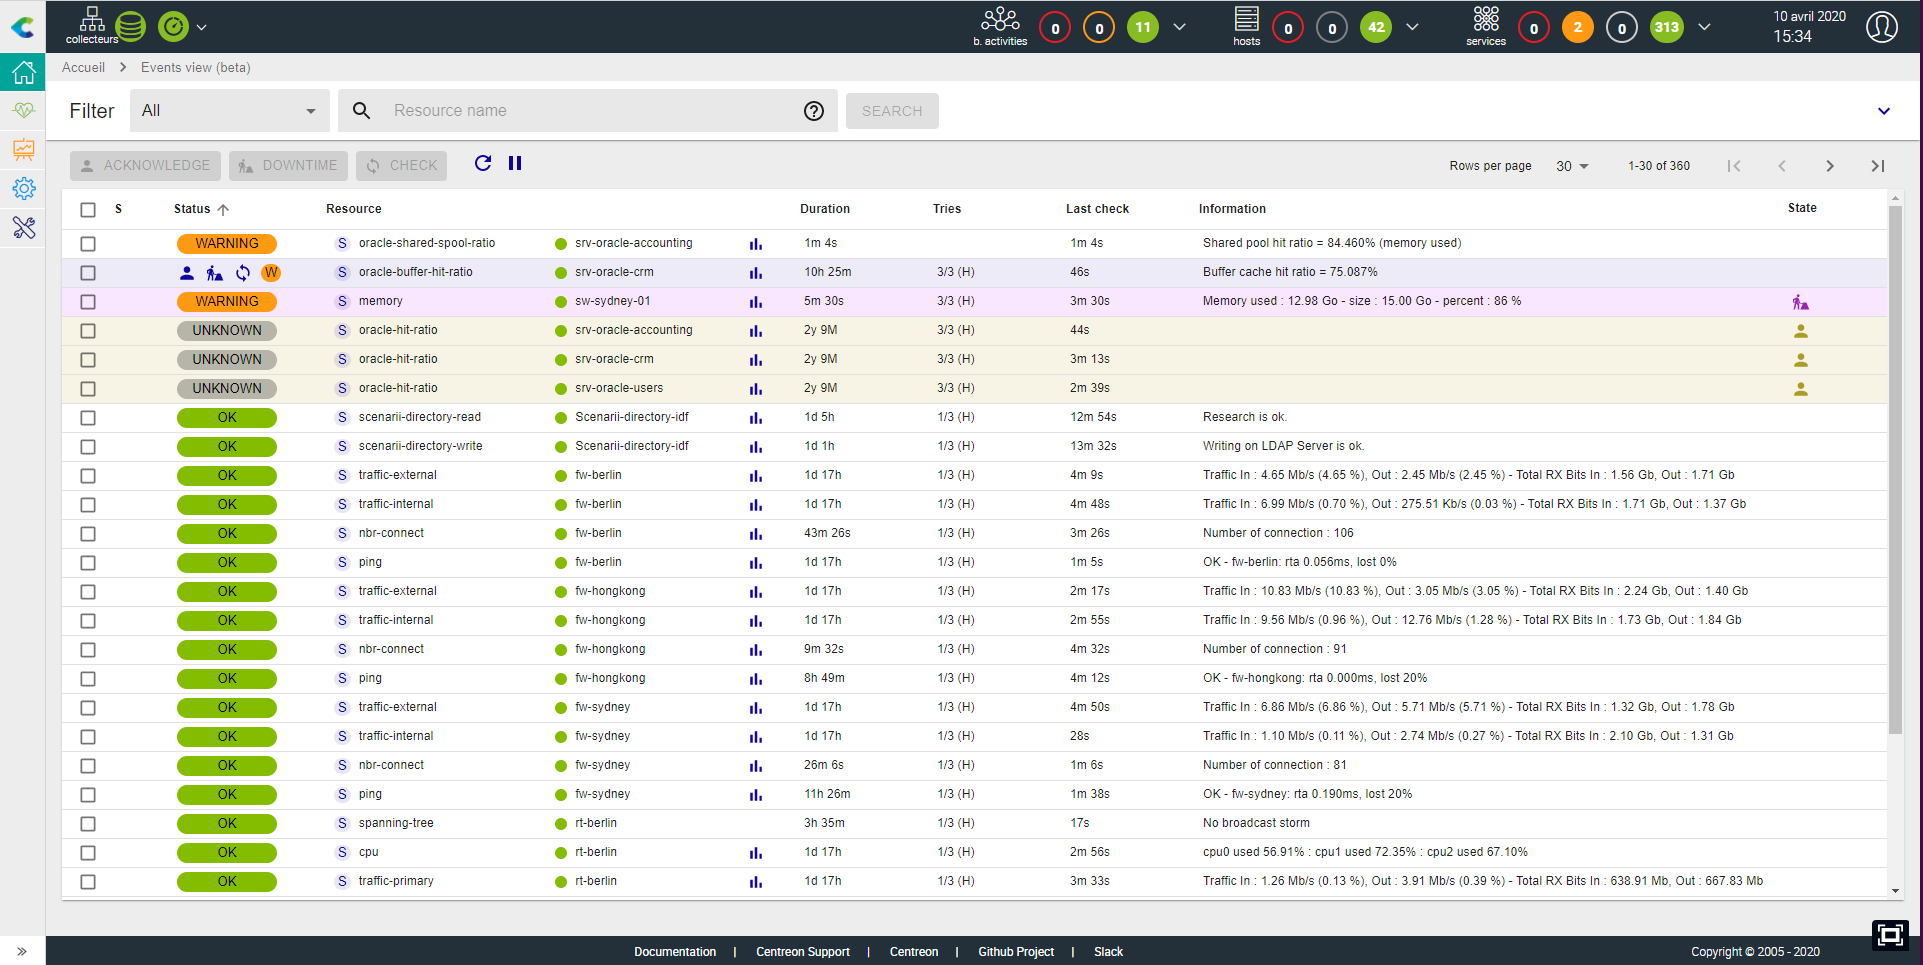1923x965 pixels.
Task: Pause auto-refresh of the list
Action: (515, 163)
